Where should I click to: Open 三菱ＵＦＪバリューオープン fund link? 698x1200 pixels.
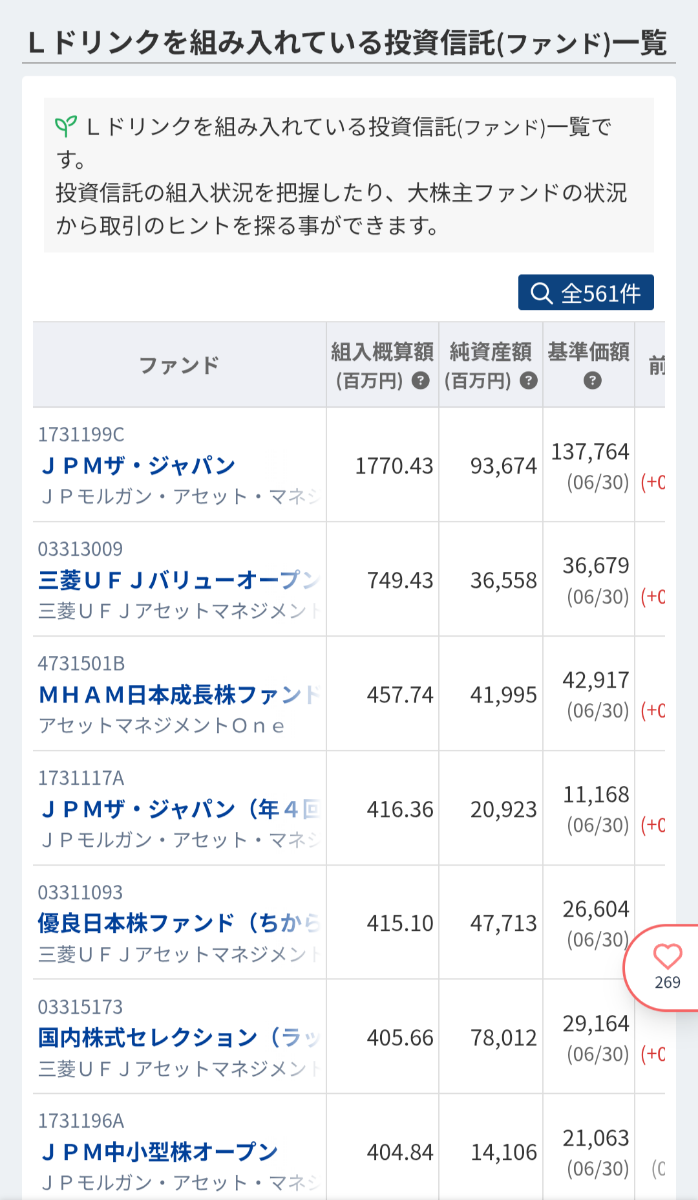coord(178,580)
